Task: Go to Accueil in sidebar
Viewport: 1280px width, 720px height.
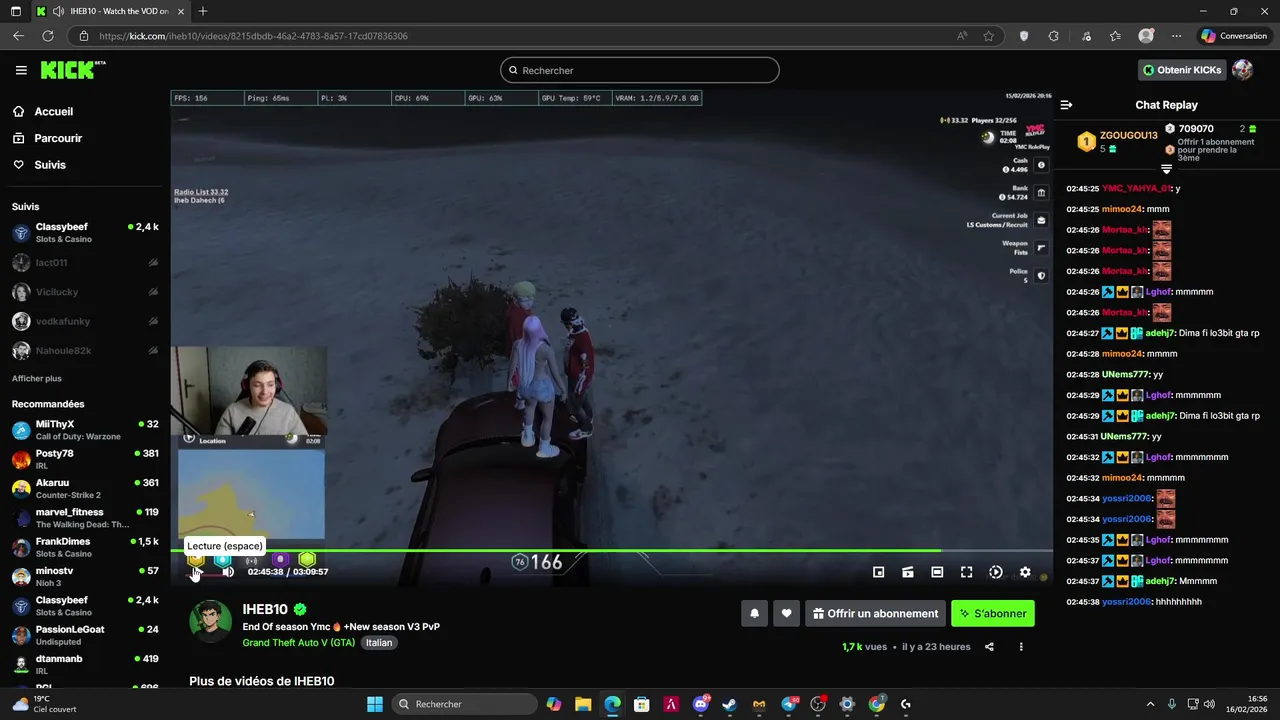Action: [54, 112]
